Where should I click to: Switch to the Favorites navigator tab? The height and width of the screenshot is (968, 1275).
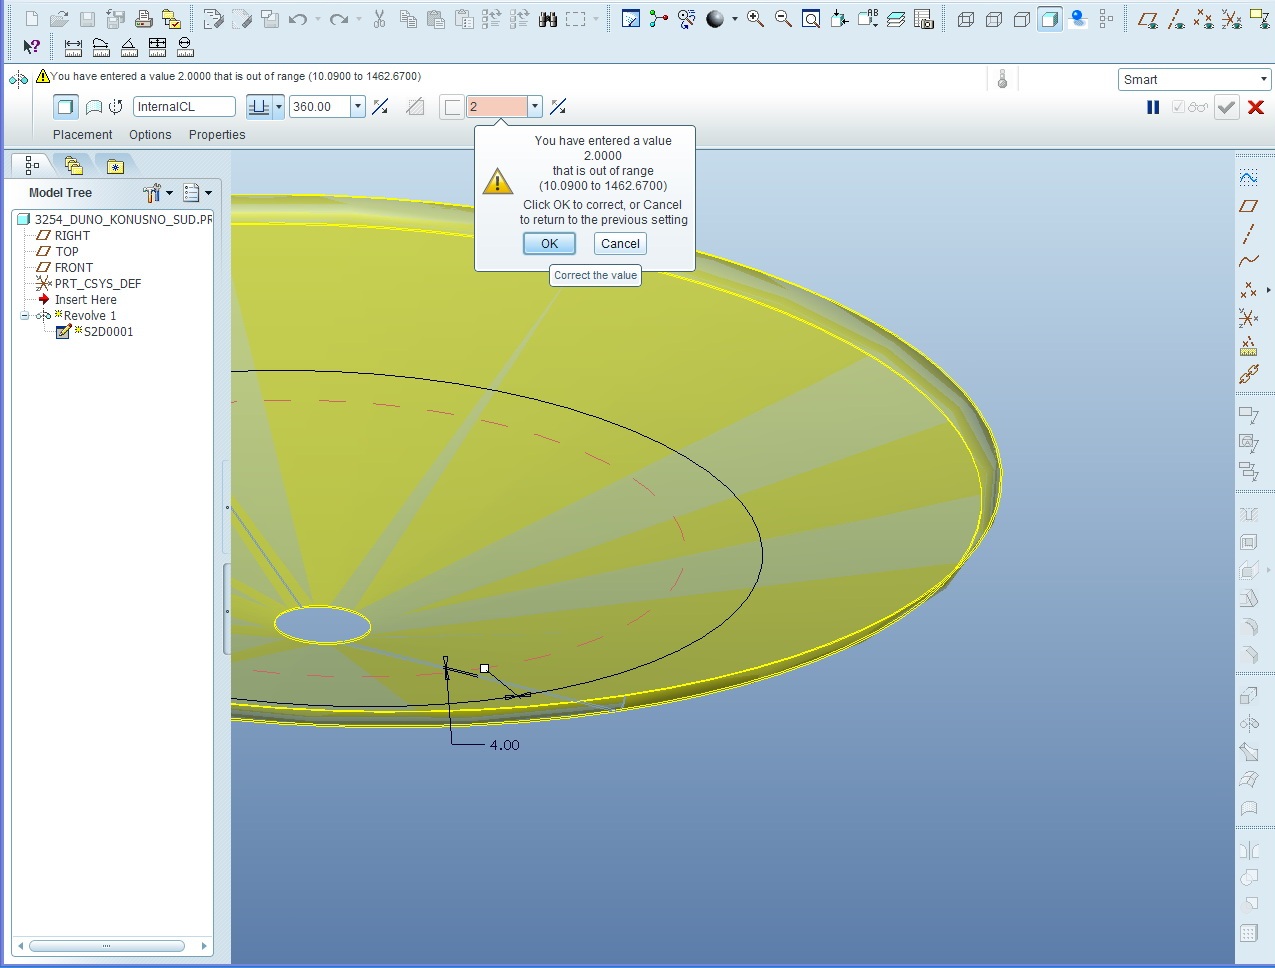(115, 166)
